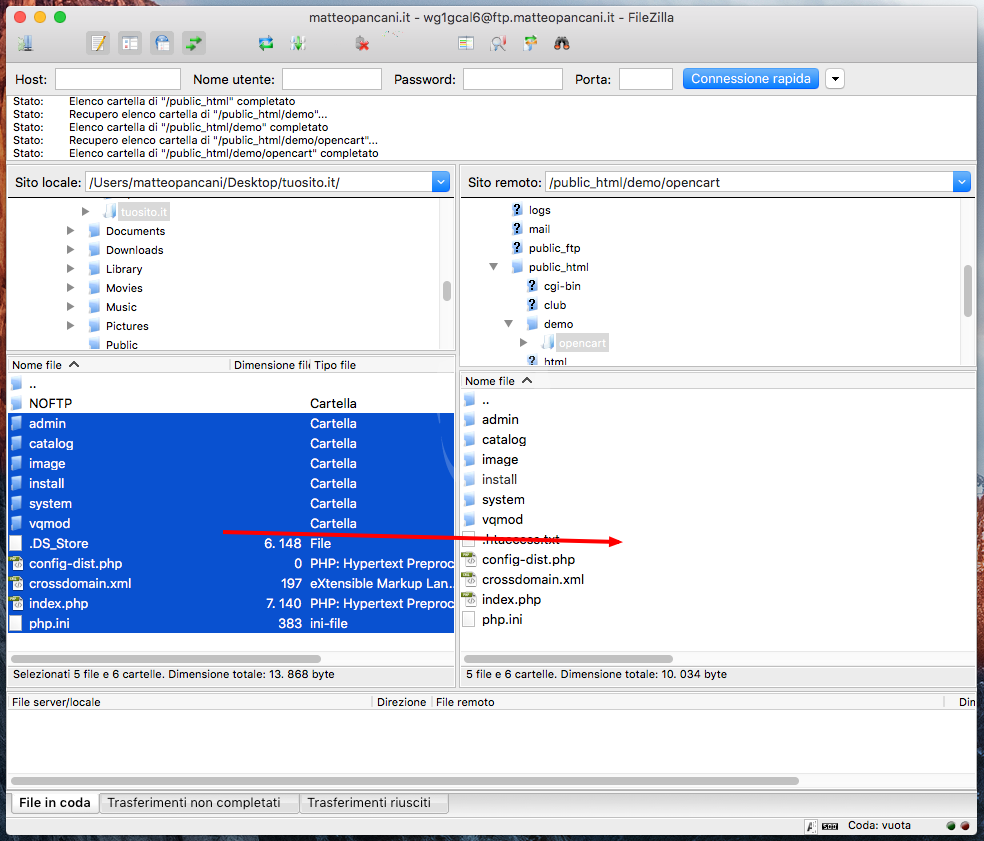Screen dimensions: 984x841
Task: Focus the Host input field
Action: point(118,79)
